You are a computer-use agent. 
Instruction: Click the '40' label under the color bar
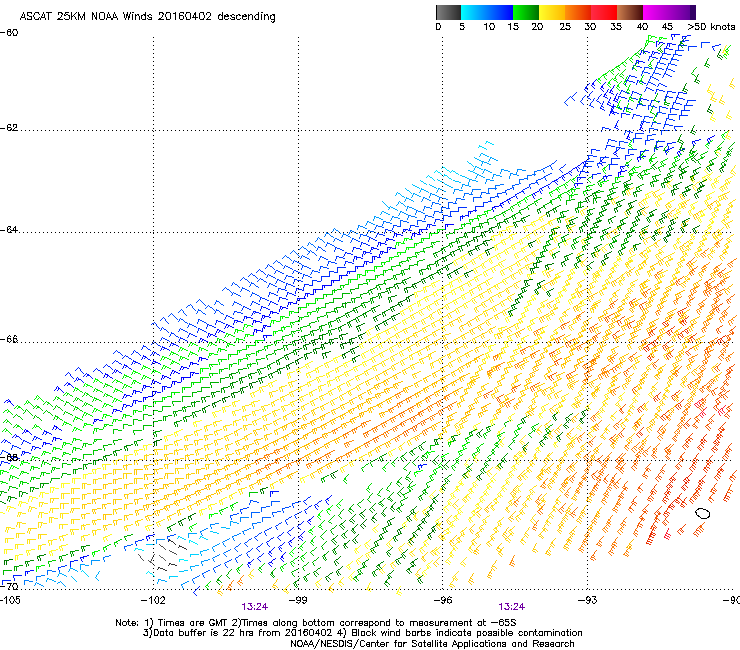click(642, 27)
